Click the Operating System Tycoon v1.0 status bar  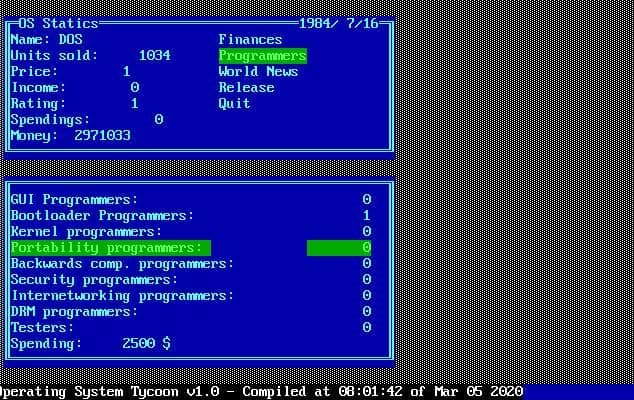(317, 392)
